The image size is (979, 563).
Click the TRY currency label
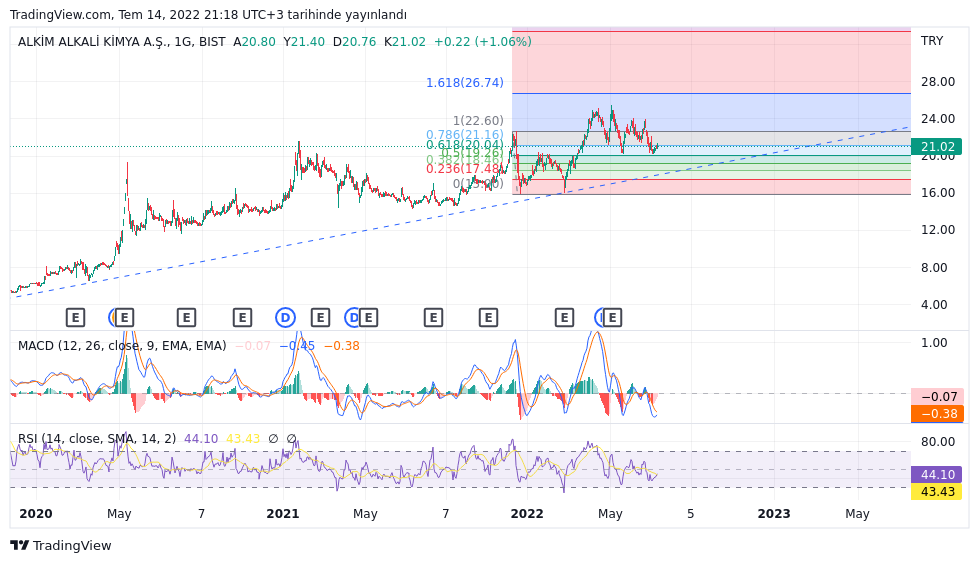tap(932, 41)
